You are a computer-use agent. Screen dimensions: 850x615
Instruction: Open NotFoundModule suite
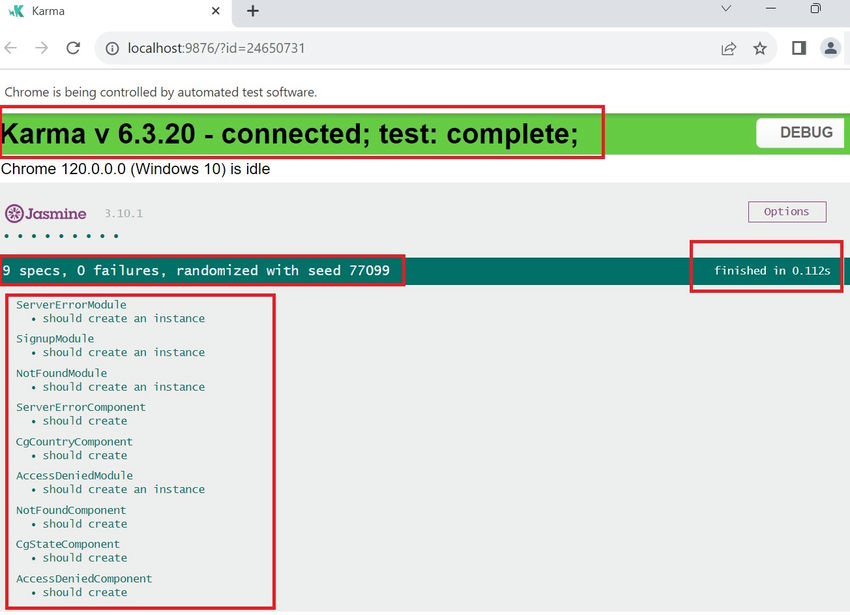pyautogui.click(x=61, y=373)
